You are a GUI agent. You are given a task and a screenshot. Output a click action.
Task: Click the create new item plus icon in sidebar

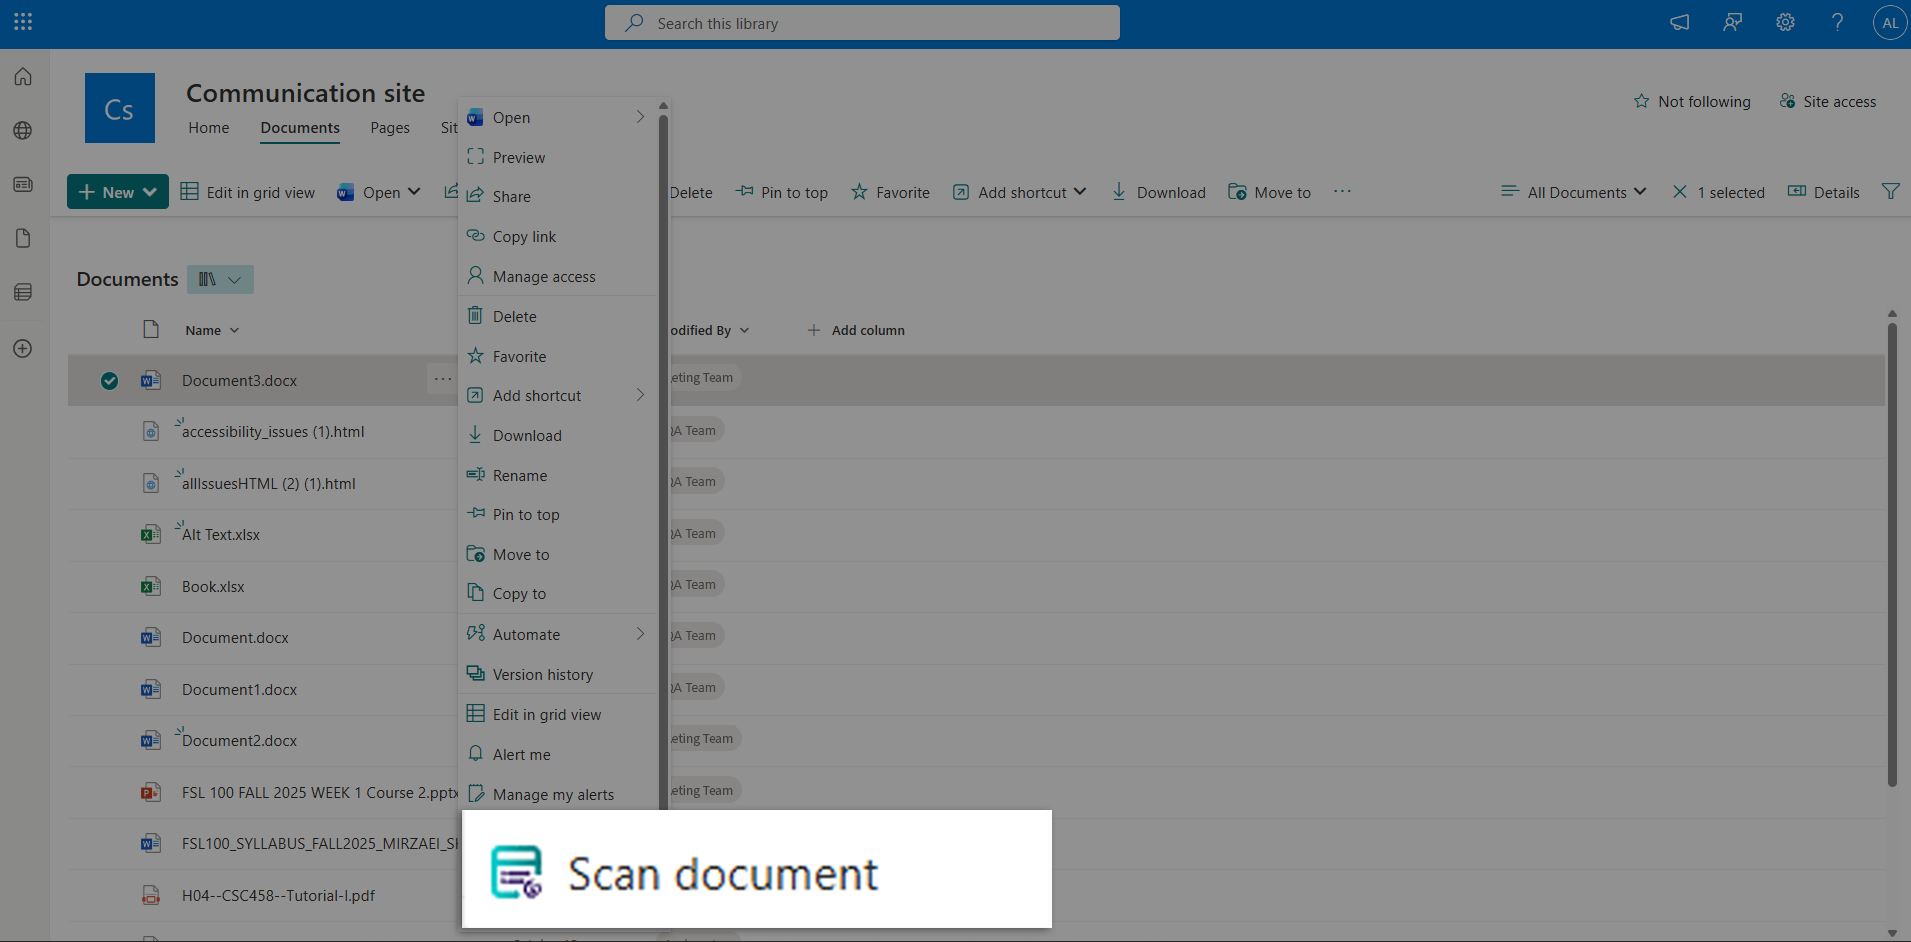(x=22, y=348)
